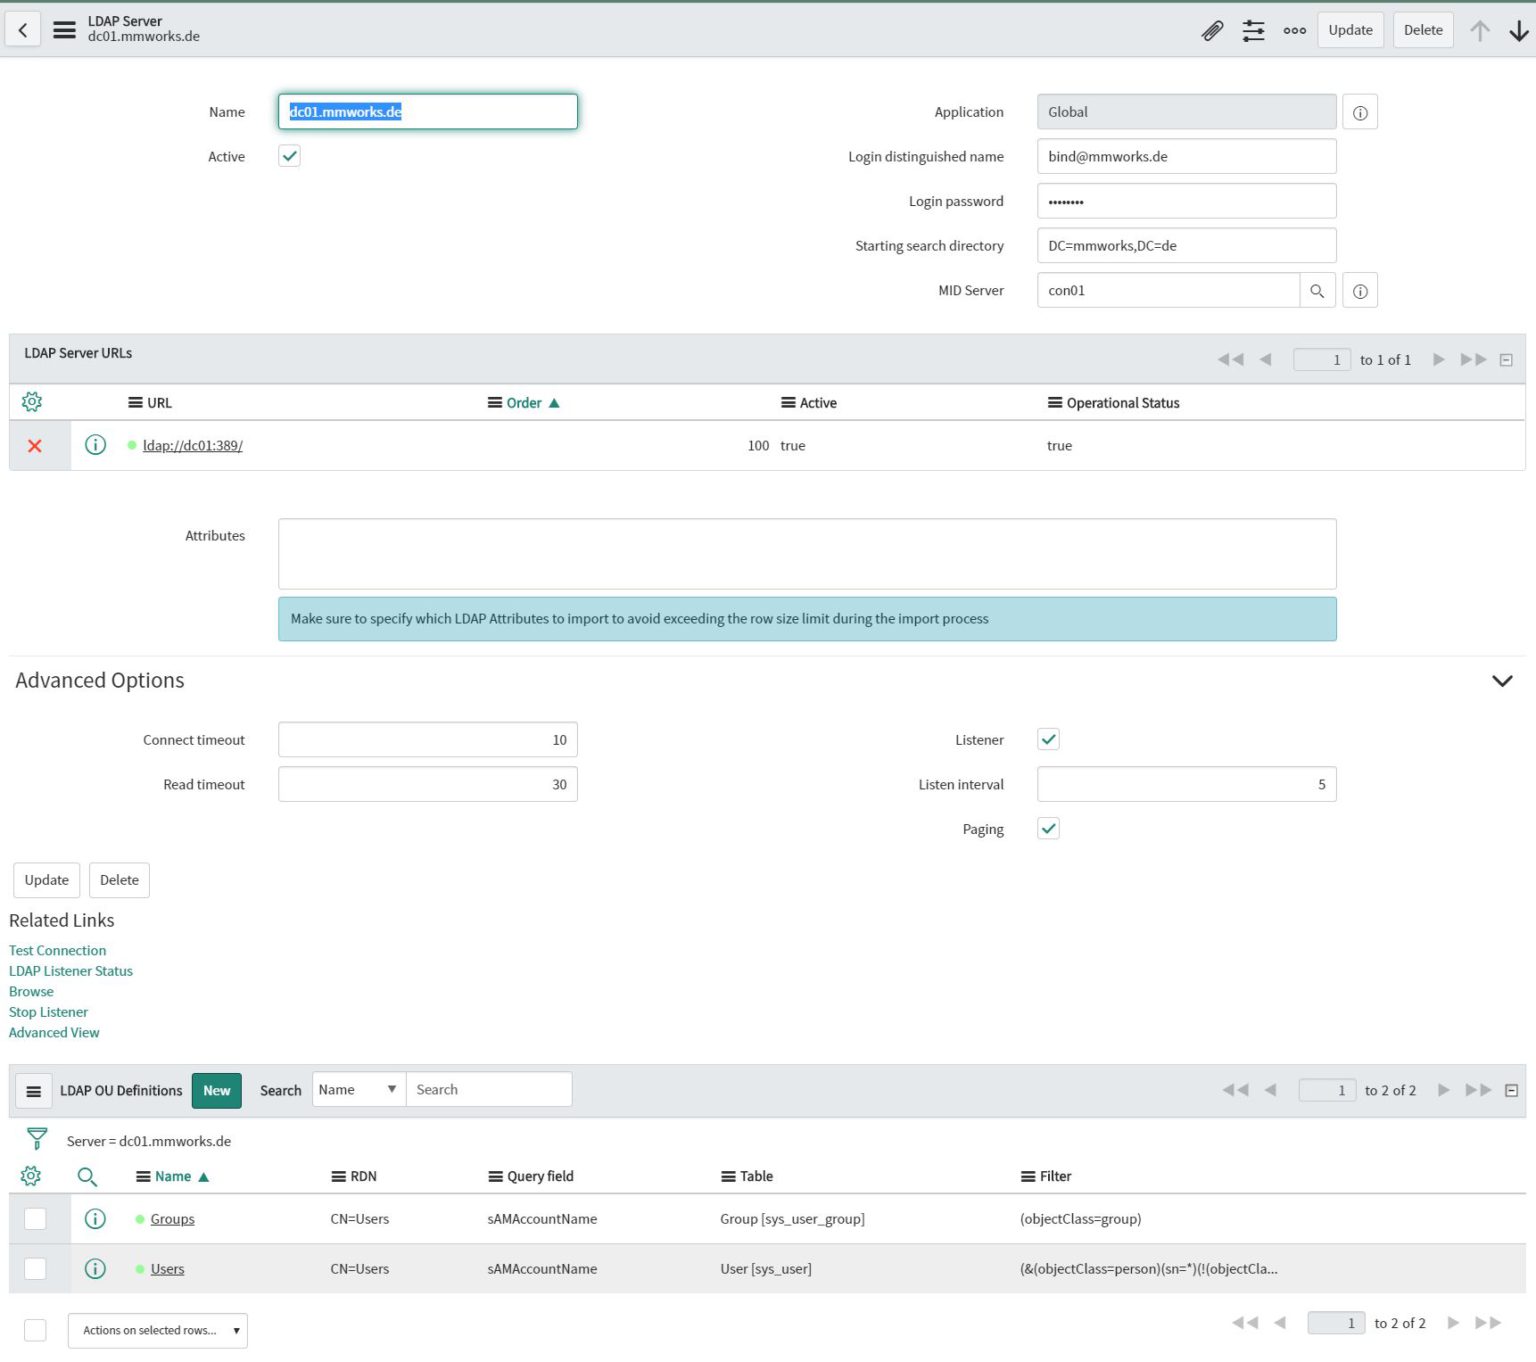This screenshot has width=1536, height=1362.
Task: Open MID Server field information circle
Action: pos(1360,290)
